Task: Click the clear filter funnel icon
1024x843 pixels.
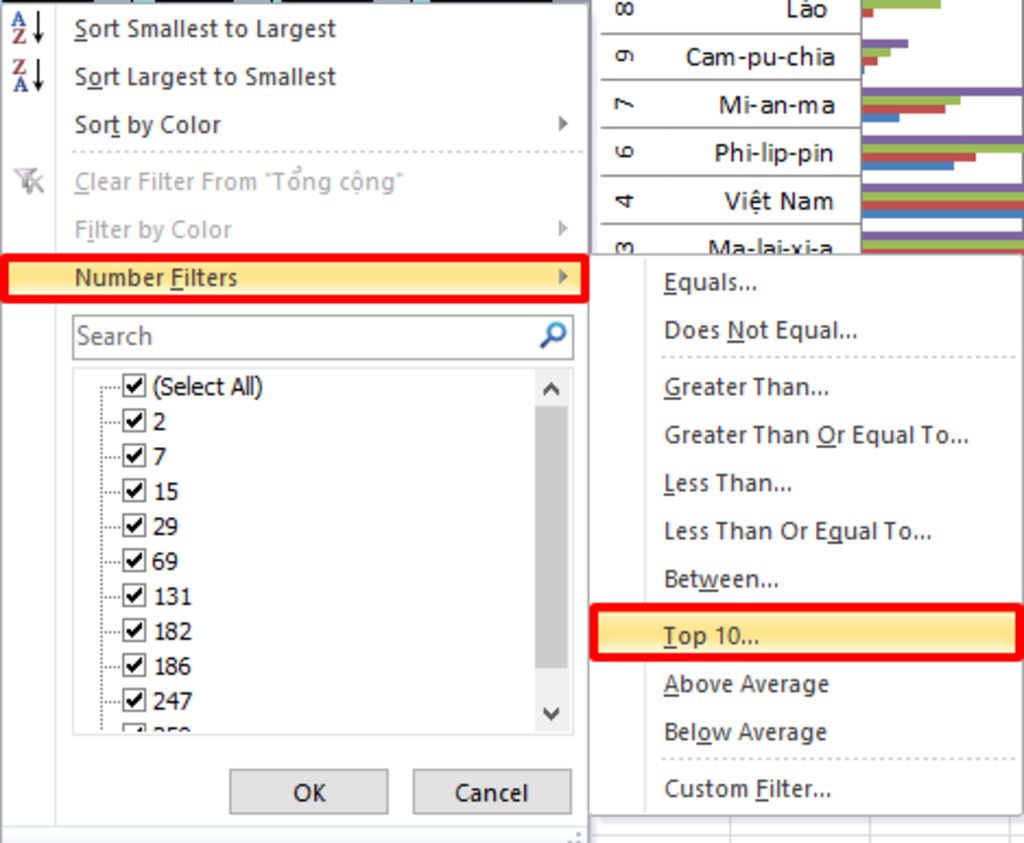Action: [x=29, y=181]
